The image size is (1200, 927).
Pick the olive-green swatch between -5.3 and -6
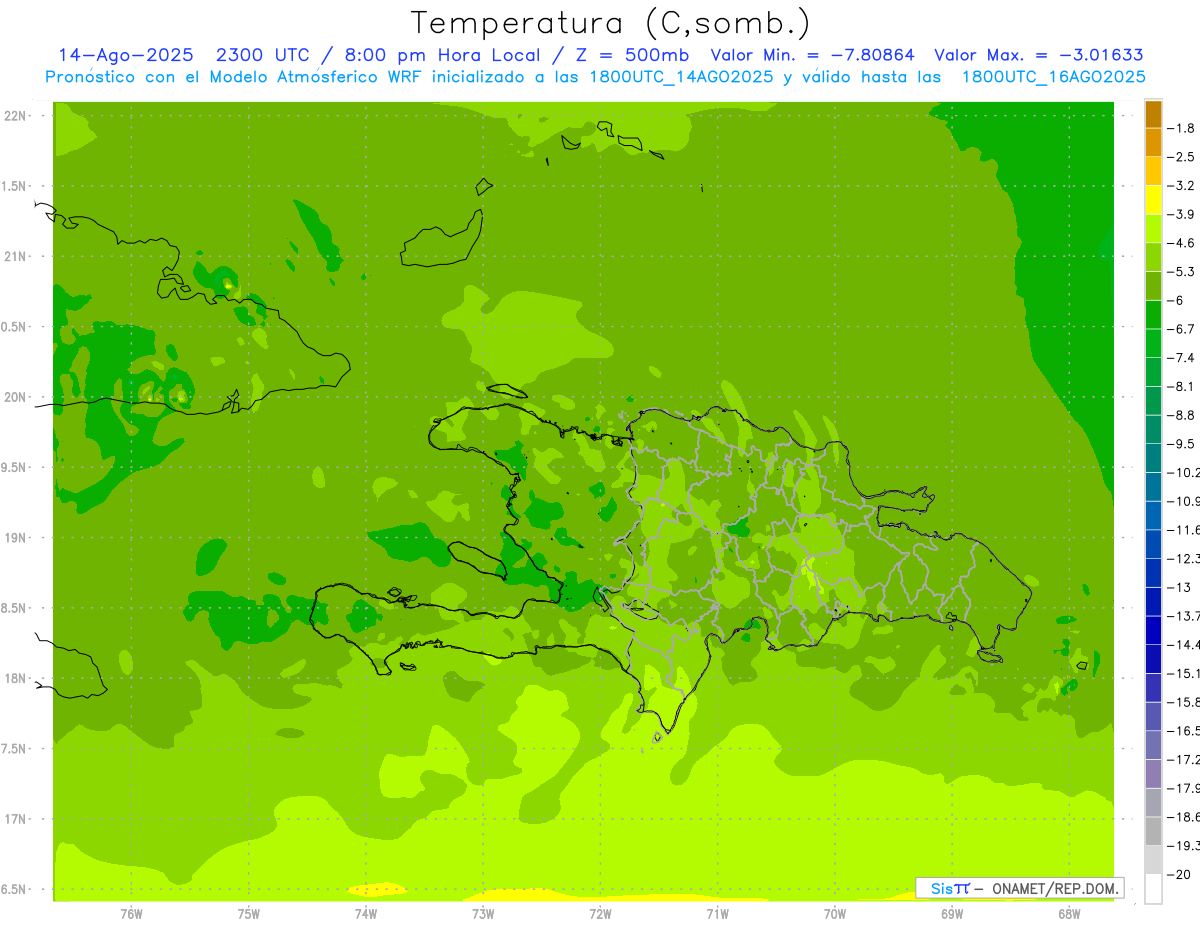point(1153,286)
